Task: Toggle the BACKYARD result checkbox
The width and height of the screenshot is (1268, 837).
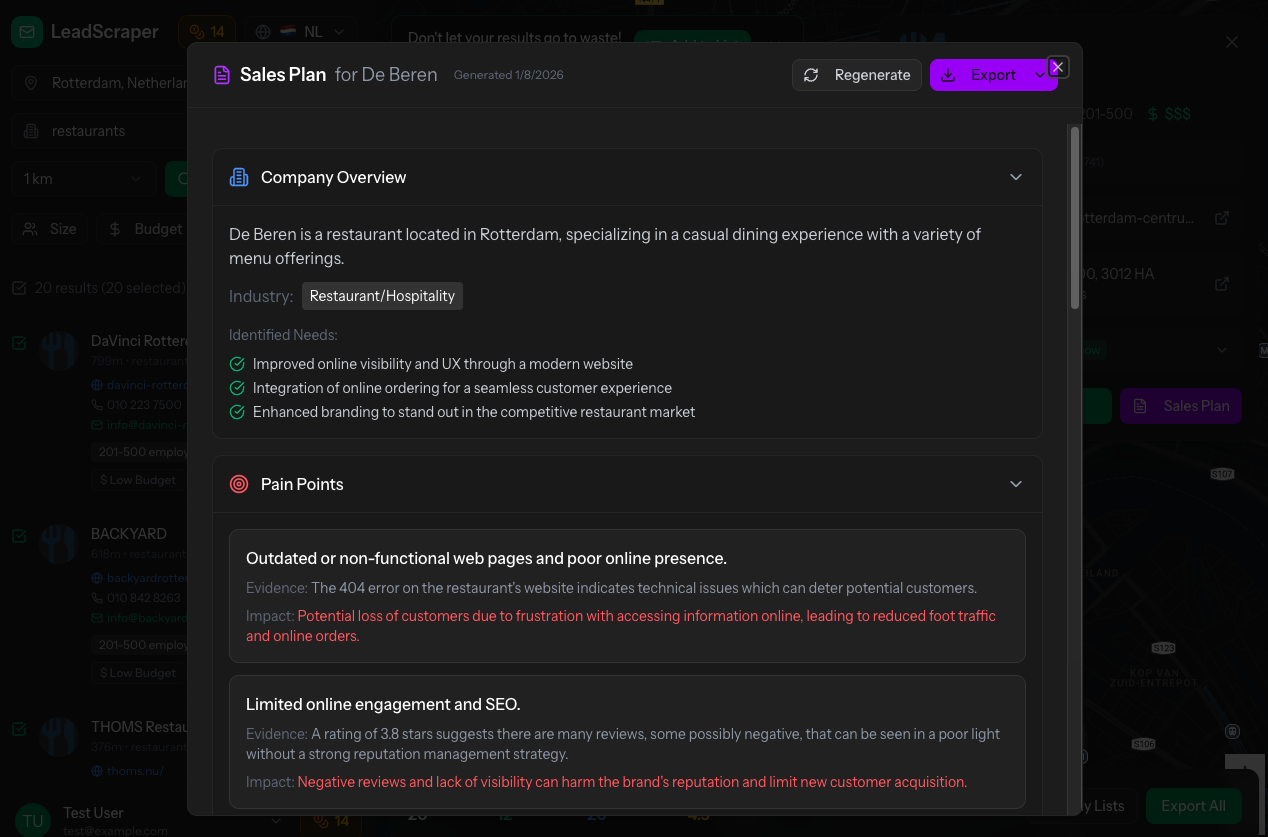Action: coord(19,536)
